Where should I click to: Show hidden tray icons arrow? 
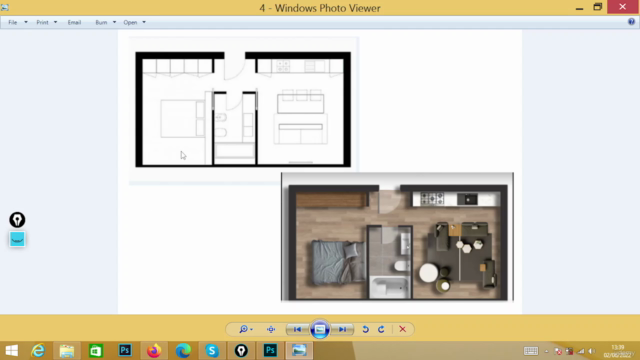tap(547, 351)
